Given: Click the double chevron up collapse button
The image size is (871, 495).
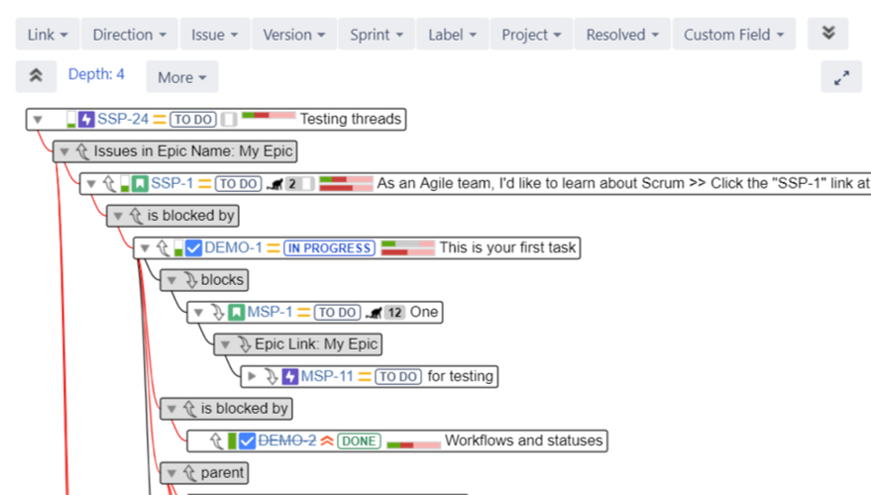Looking at the screenshot, I should click(x=36, y=76).
